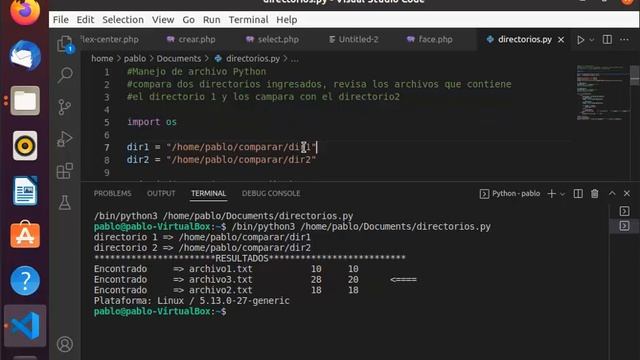Click the pablo breadcrumb segment
Viewport: 640px width, 360px height.
(x=135, y=59)
